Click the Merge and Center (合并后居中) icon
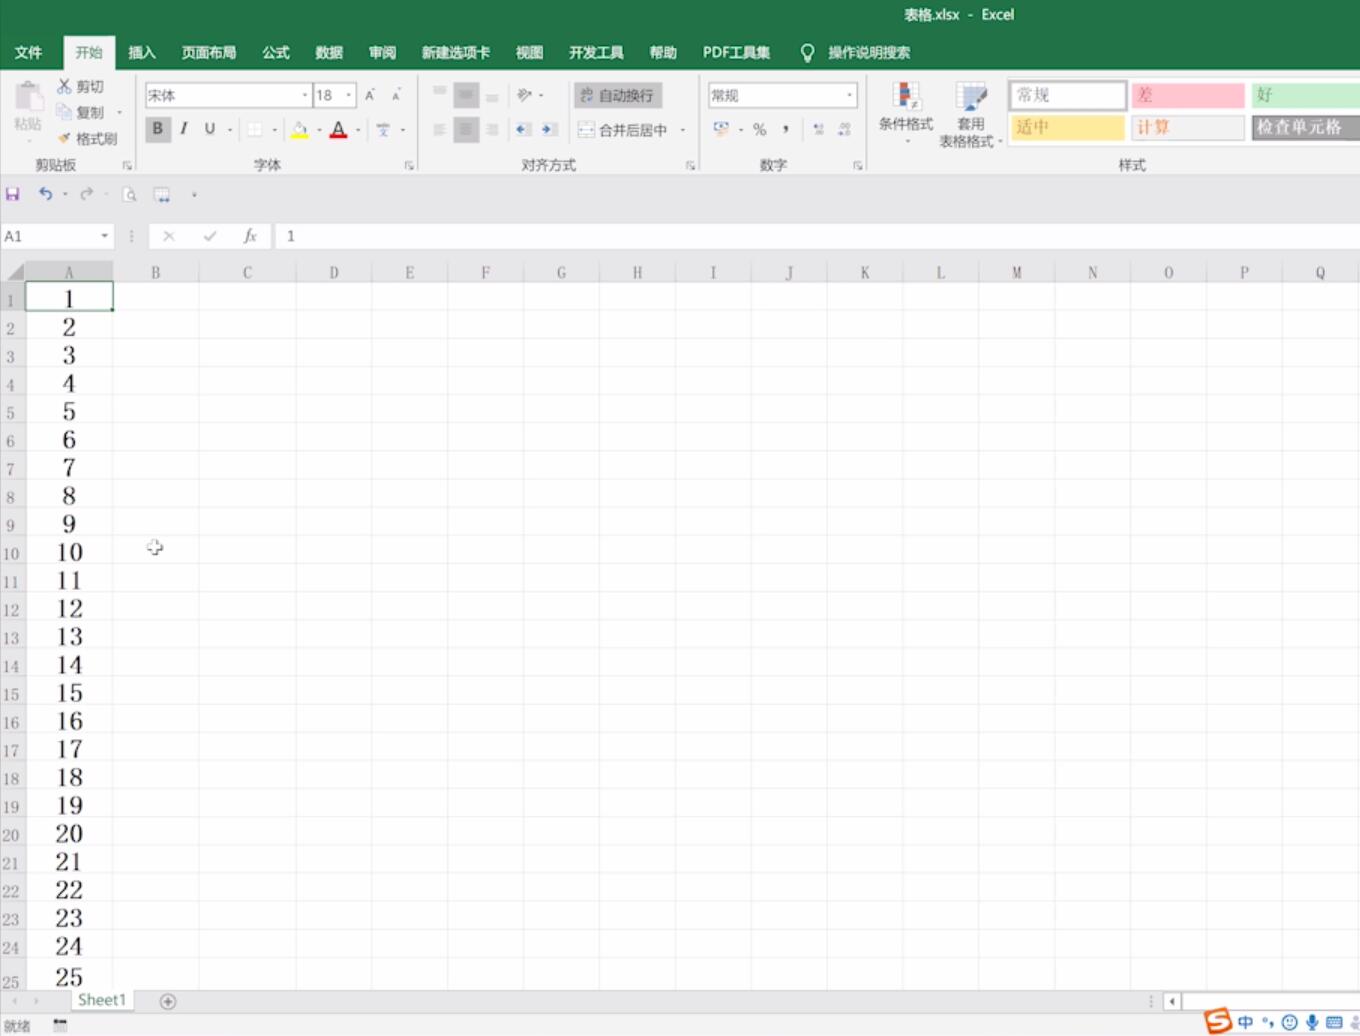 587,130
